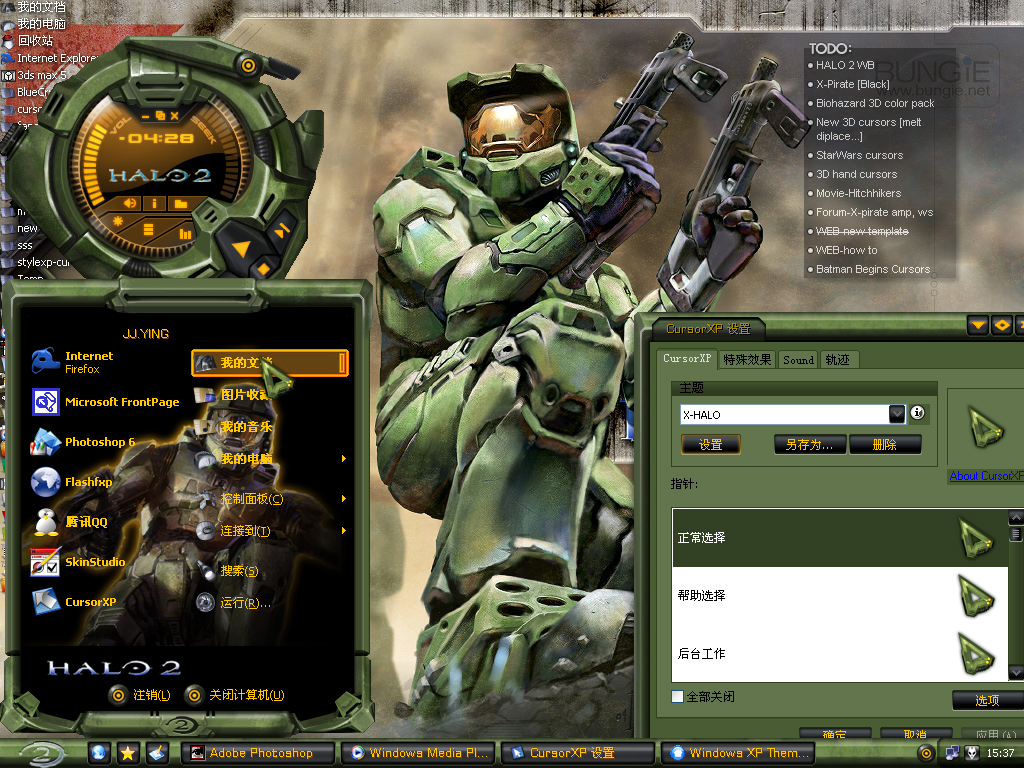The image size is (1024, 768).
Task: Expand the 控制面板 submenu arrow
Action: coord(344,498)
